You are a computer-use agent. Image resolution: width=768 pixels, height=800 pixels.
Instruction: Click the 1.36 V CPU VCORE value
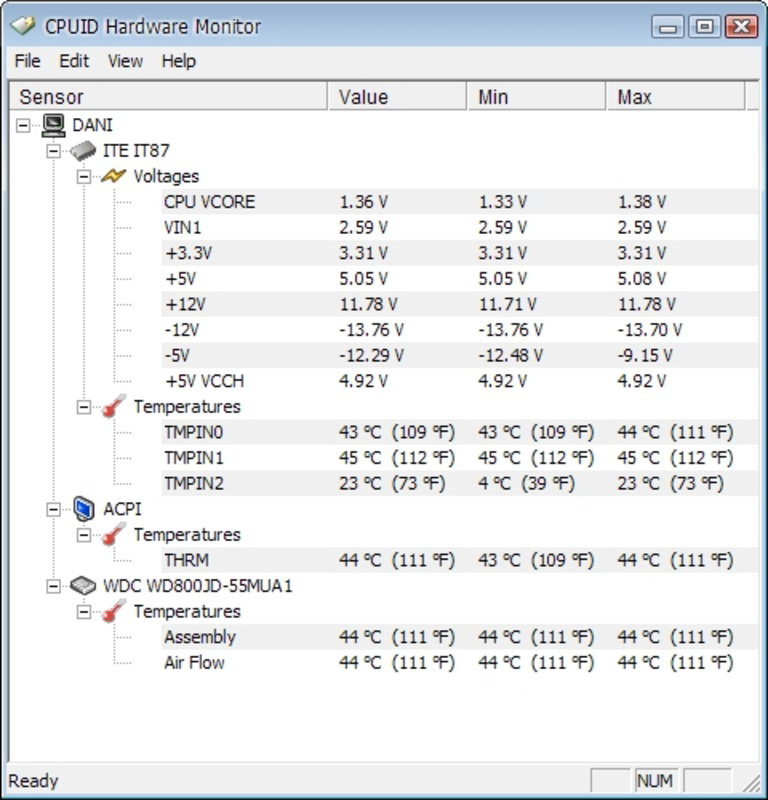(363, 202)
